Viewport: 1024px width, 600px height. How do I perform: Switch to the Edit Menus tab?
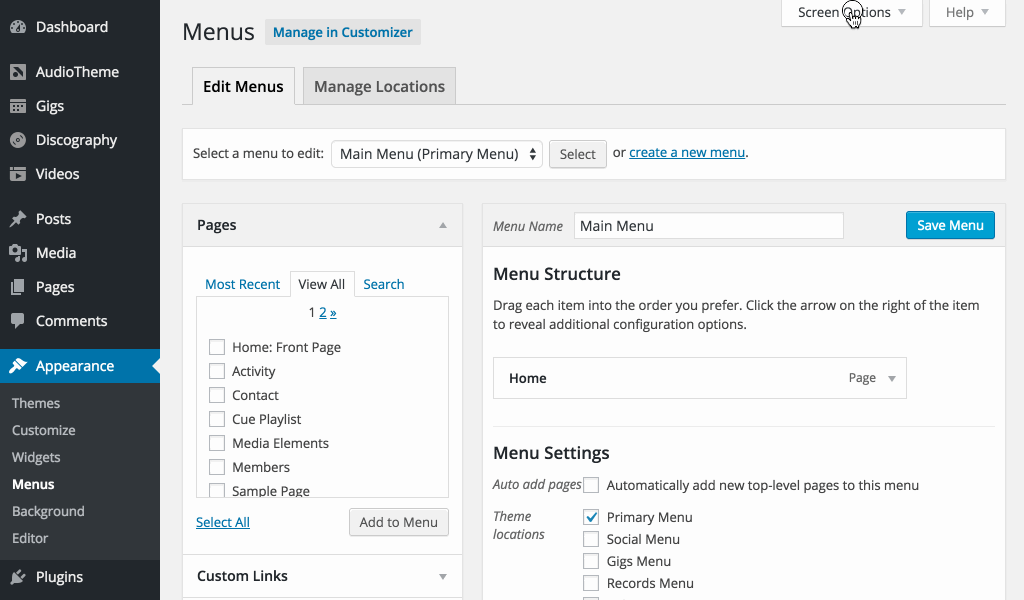pyautogui.click(x=243, y=86)
